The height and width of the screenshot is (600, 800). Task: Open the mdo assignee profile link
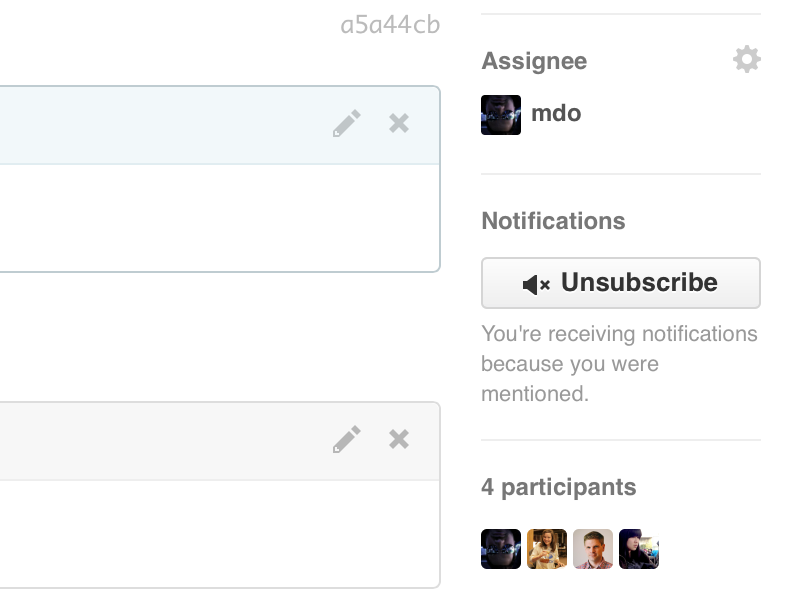556,113
